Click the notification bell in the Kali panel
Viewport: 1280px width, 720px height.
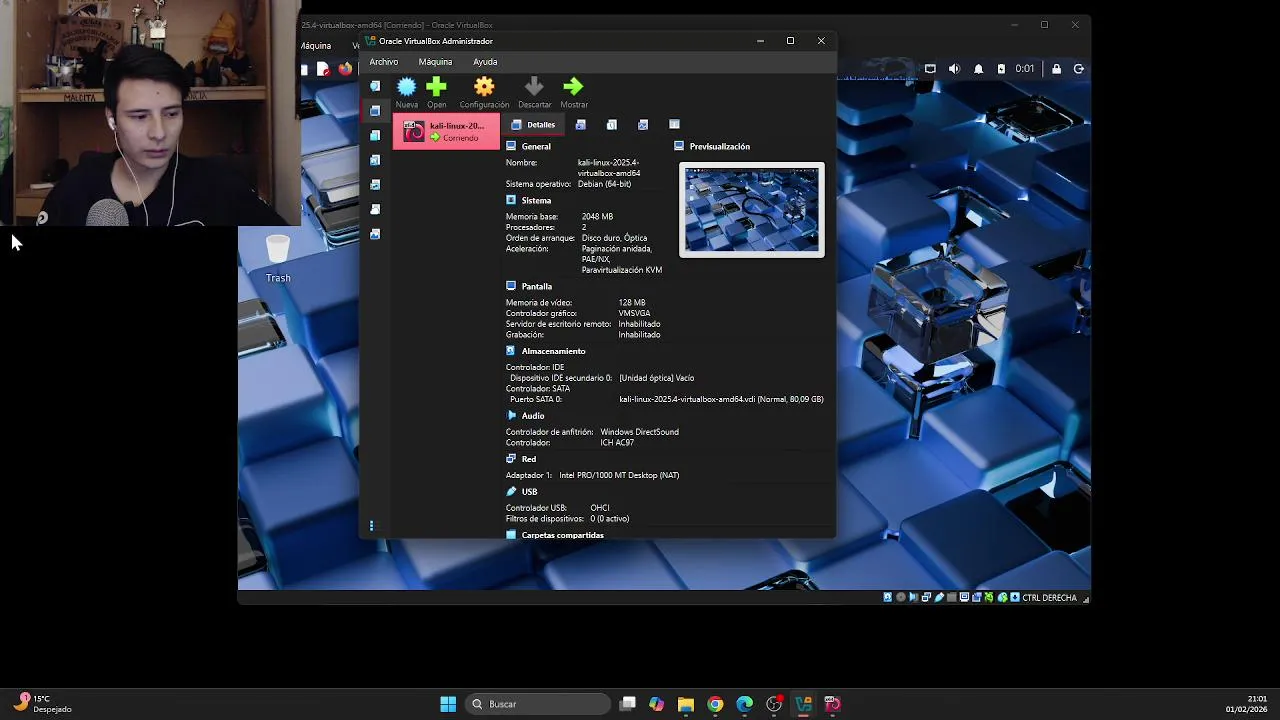point(978,69)
